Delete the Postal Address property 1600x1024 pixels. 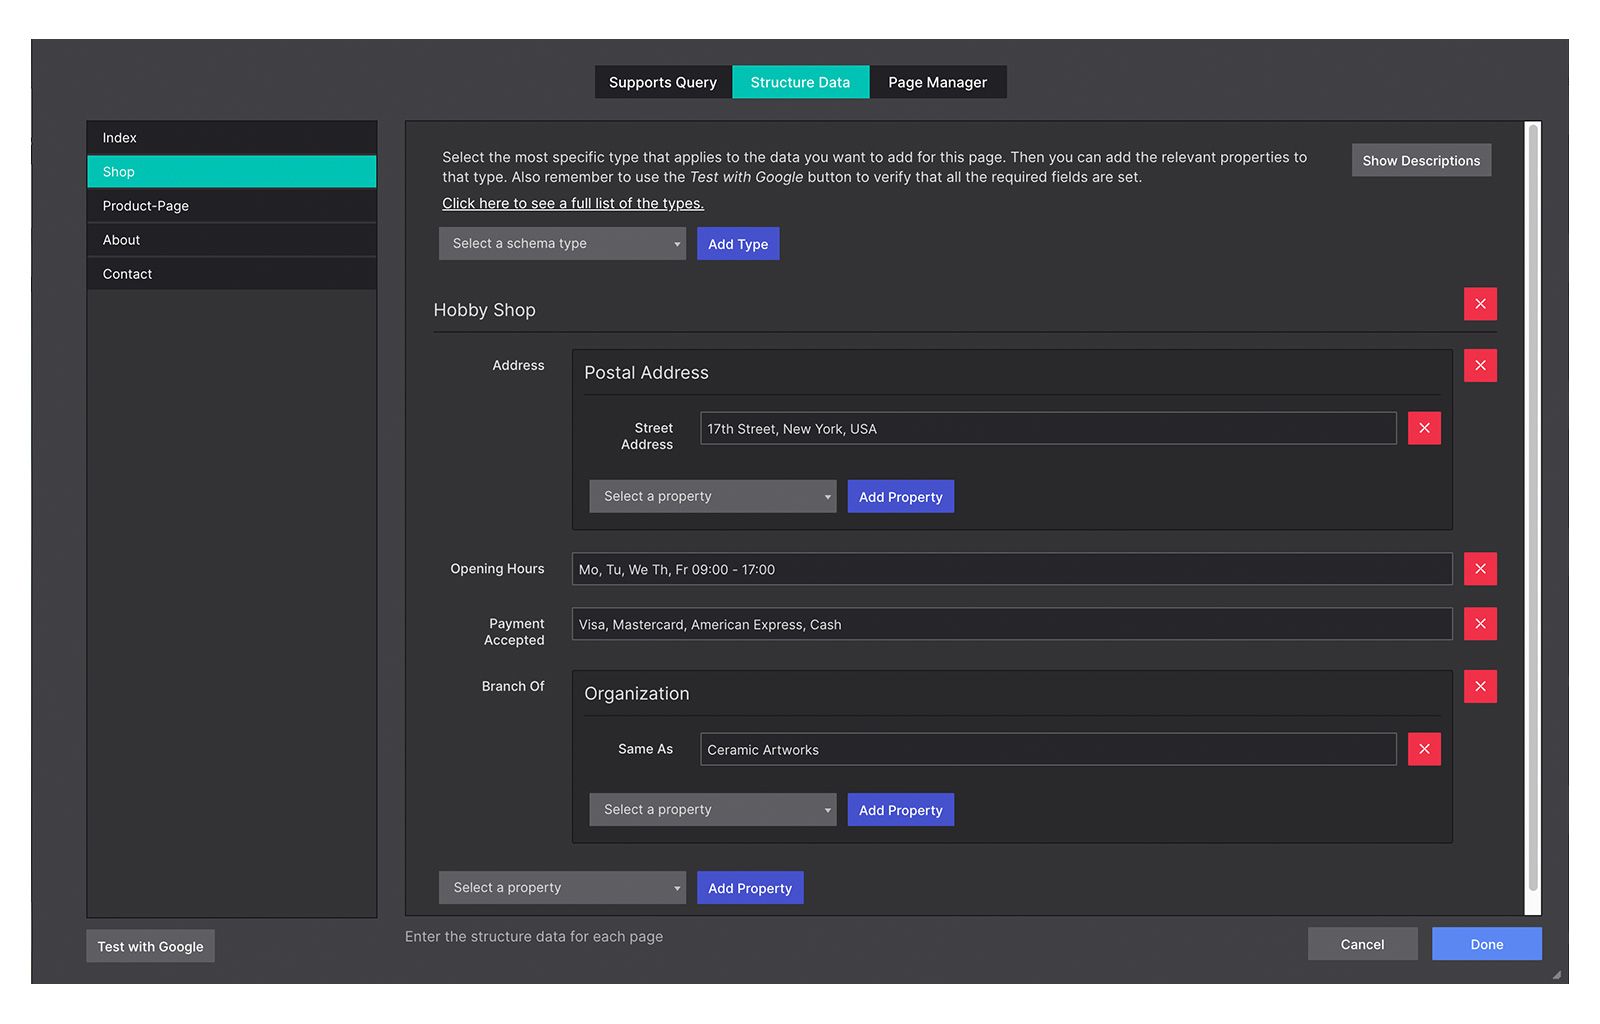[x=1480, y=365]
